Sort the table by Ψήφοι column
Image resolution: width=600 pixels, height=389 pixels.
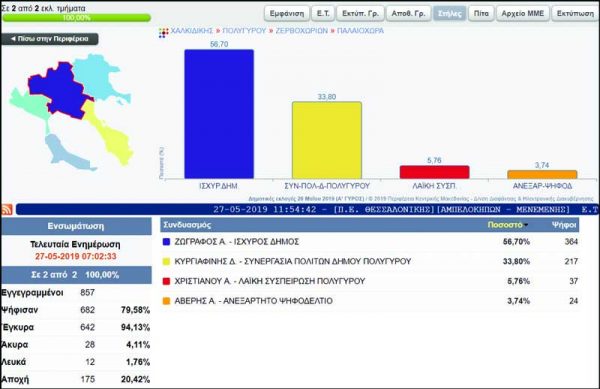564,225
